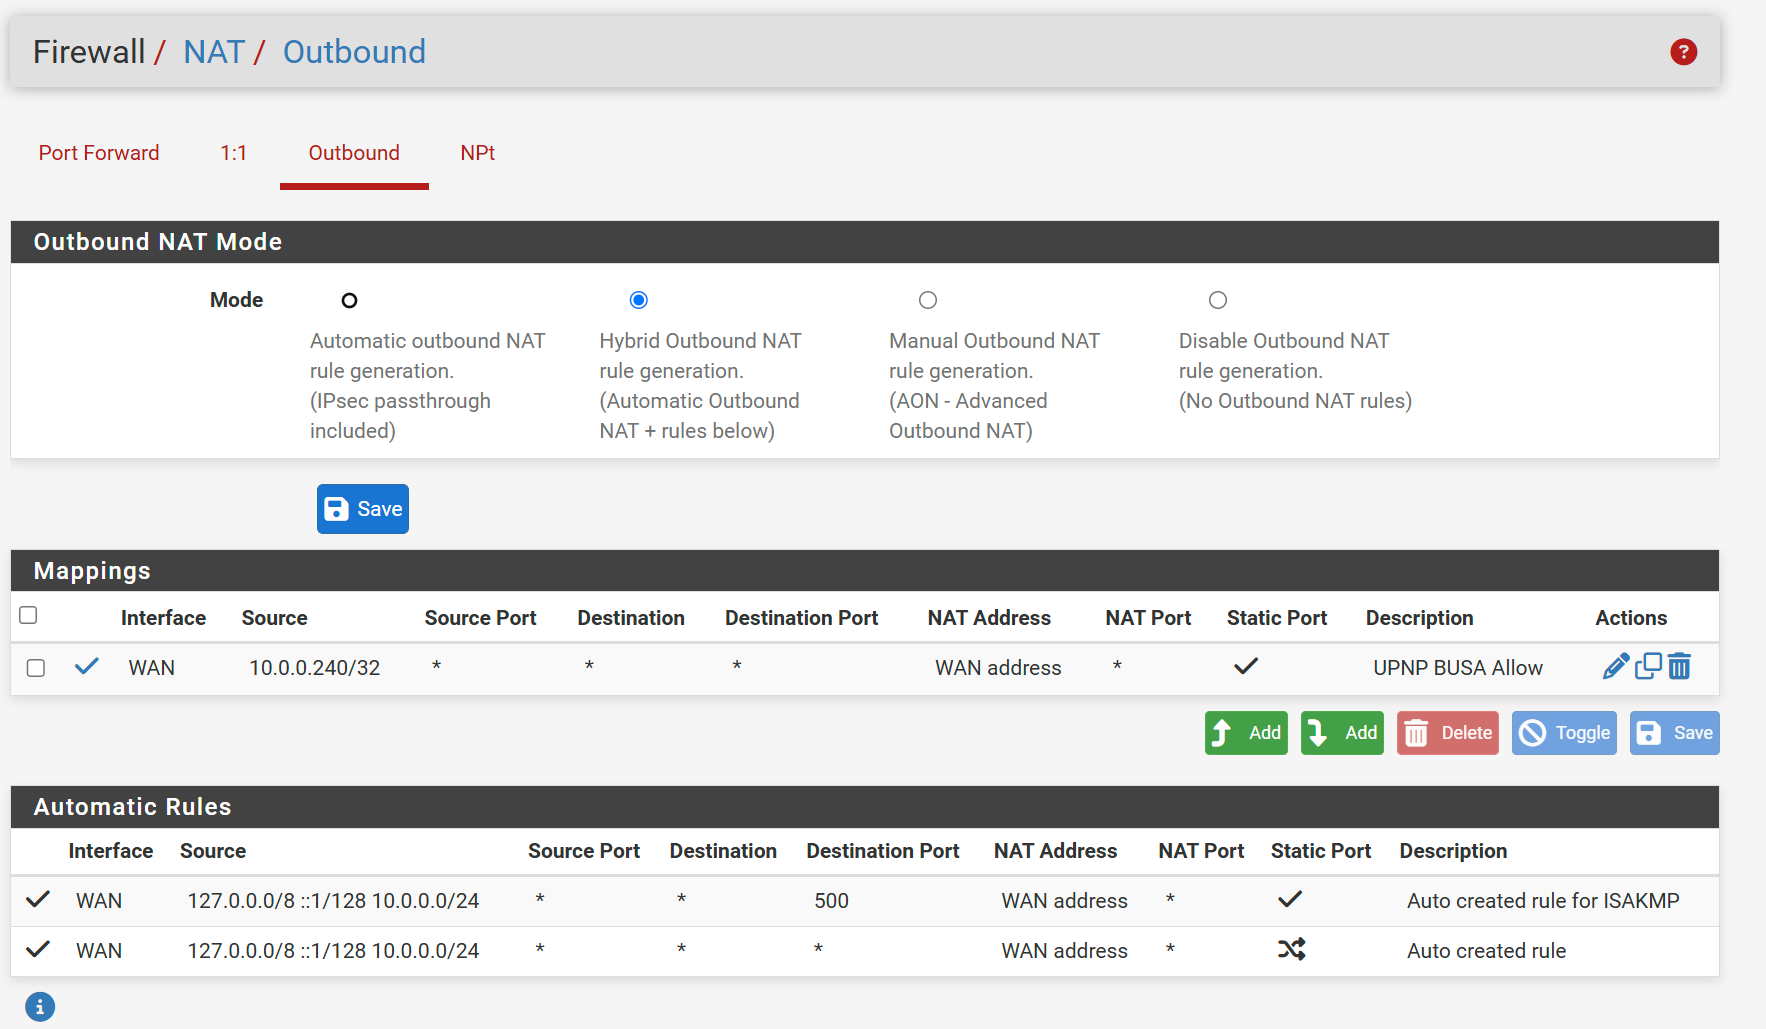Screen dimensions: 1766x1029
Task: Copy the UPNP BUSA Allow mapping
Action: coord(1648,666)
